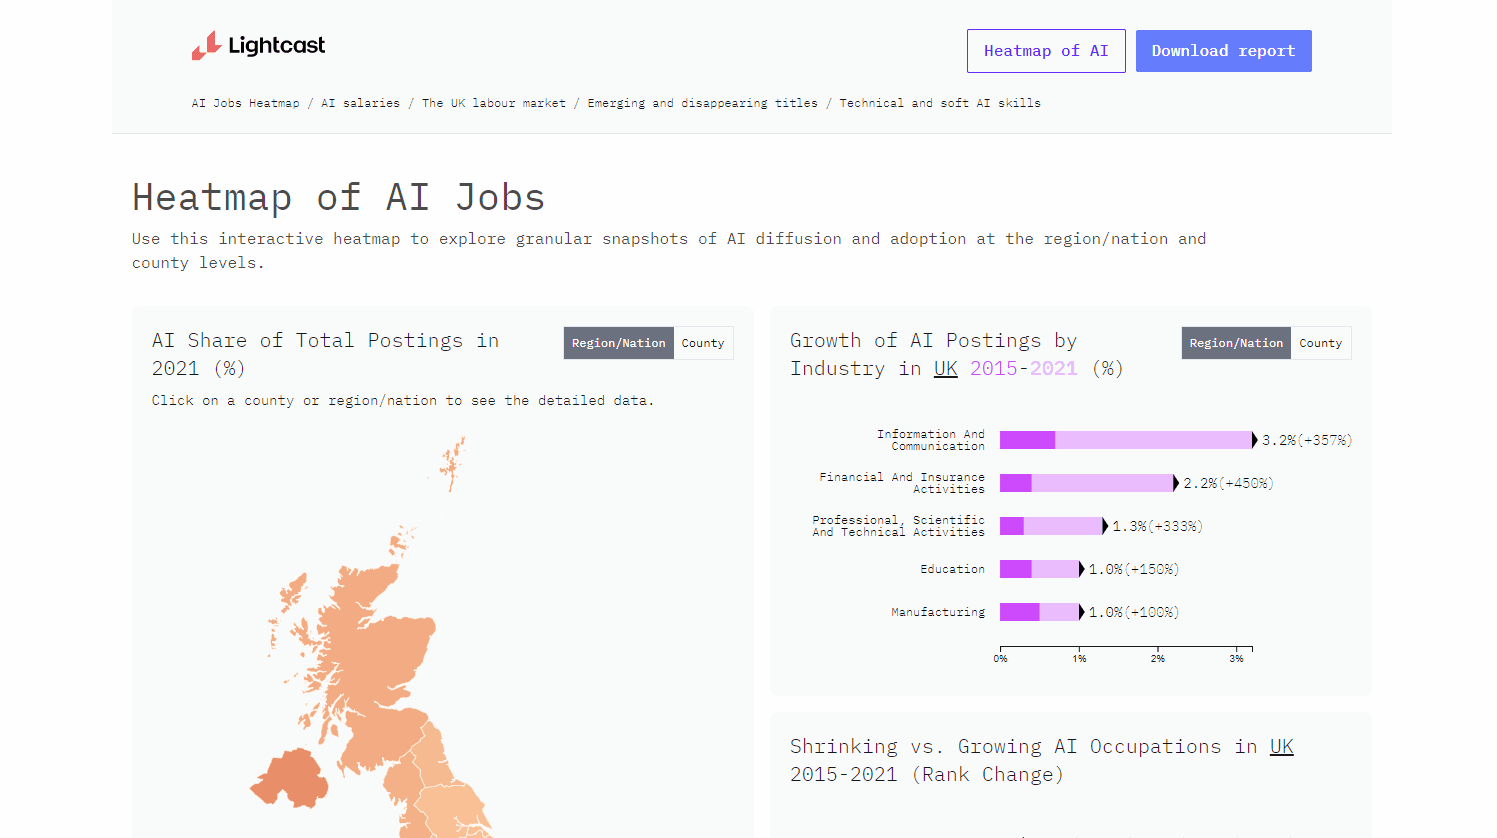
Task: Open Emerging and disappearing titles link
Action: pyautogui.click(x=702, y=103)
